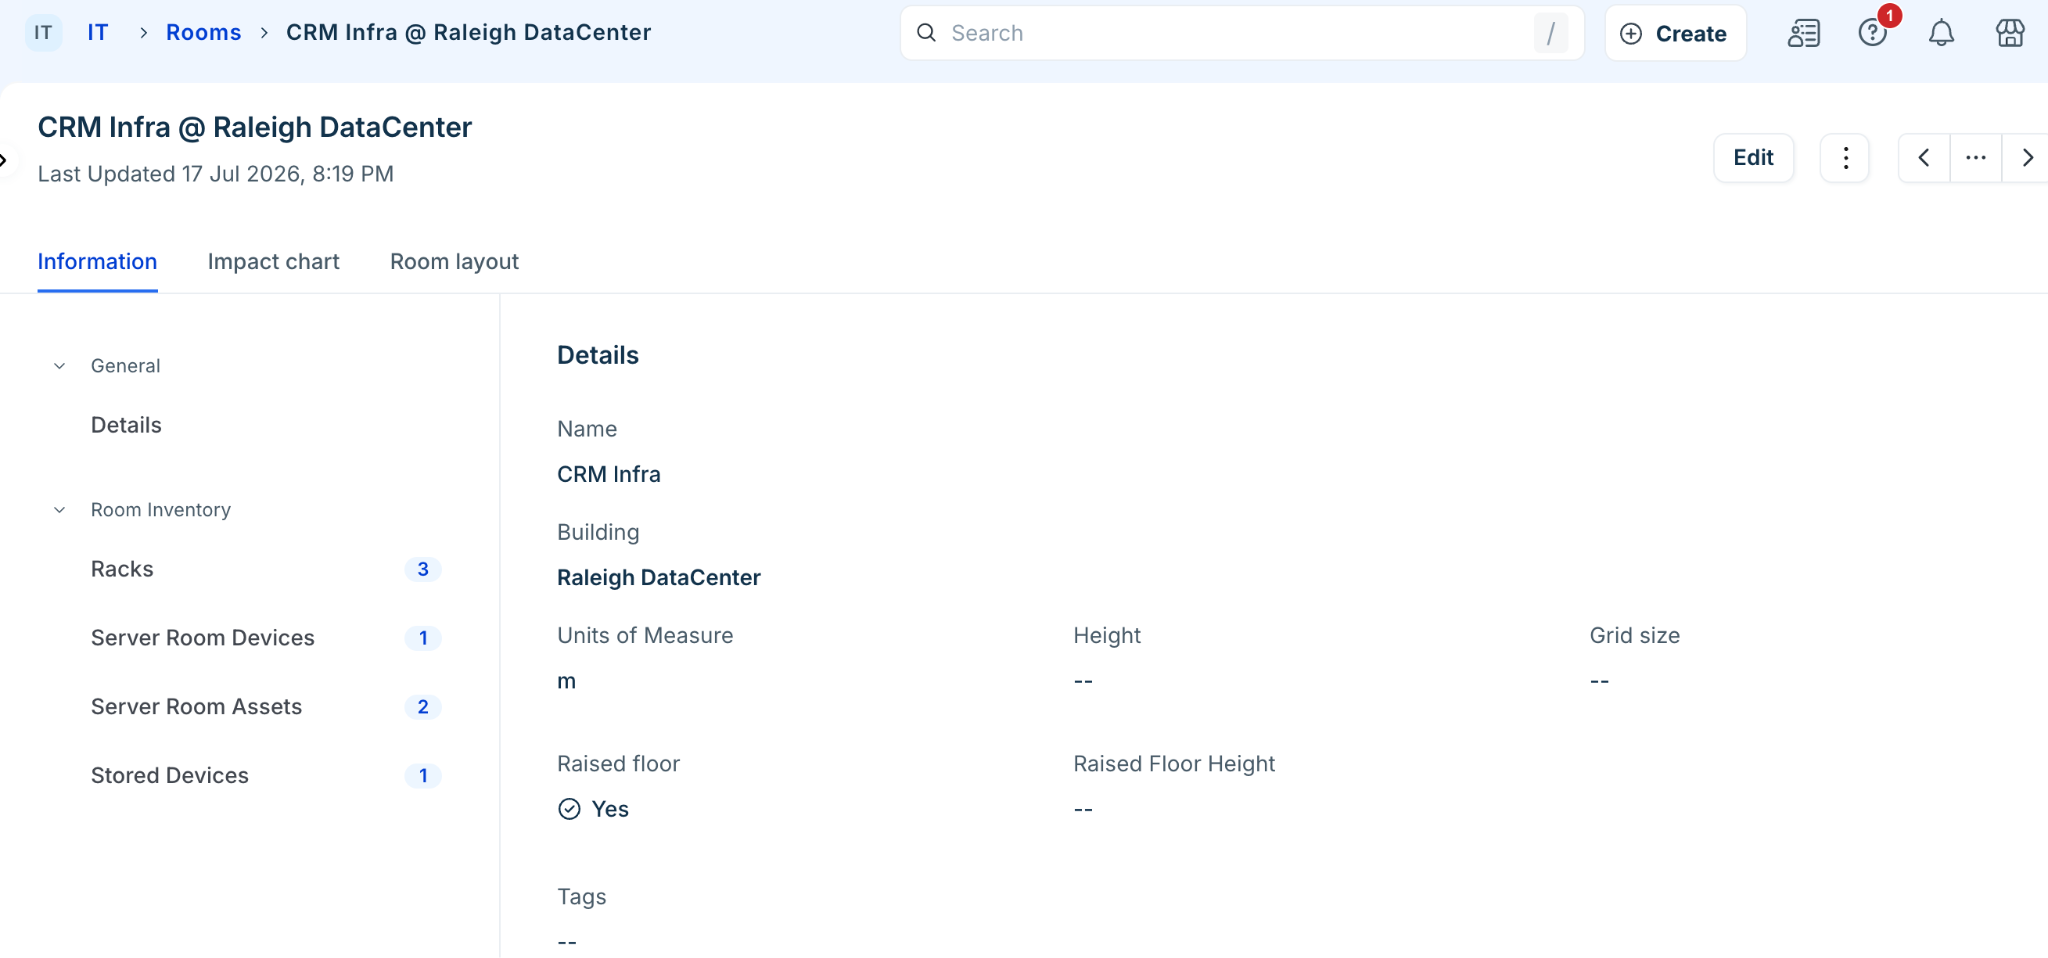
Task: Open the IT workspace badge icon
Action: tap(43, 33)
